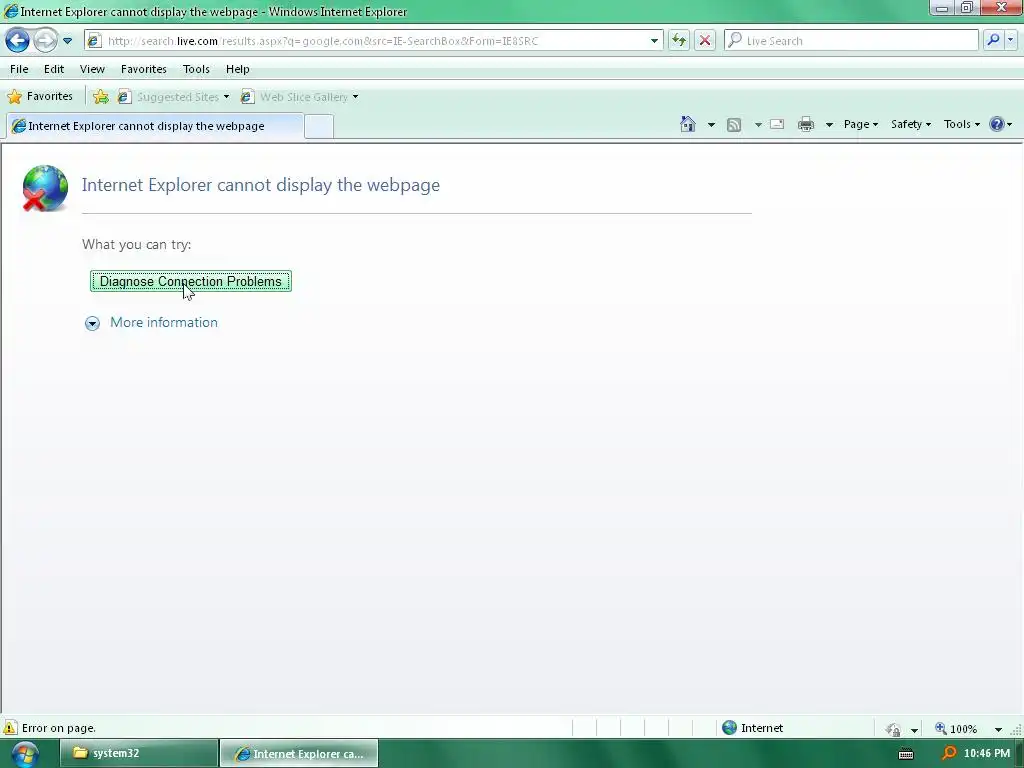Open the File menu

19,69
